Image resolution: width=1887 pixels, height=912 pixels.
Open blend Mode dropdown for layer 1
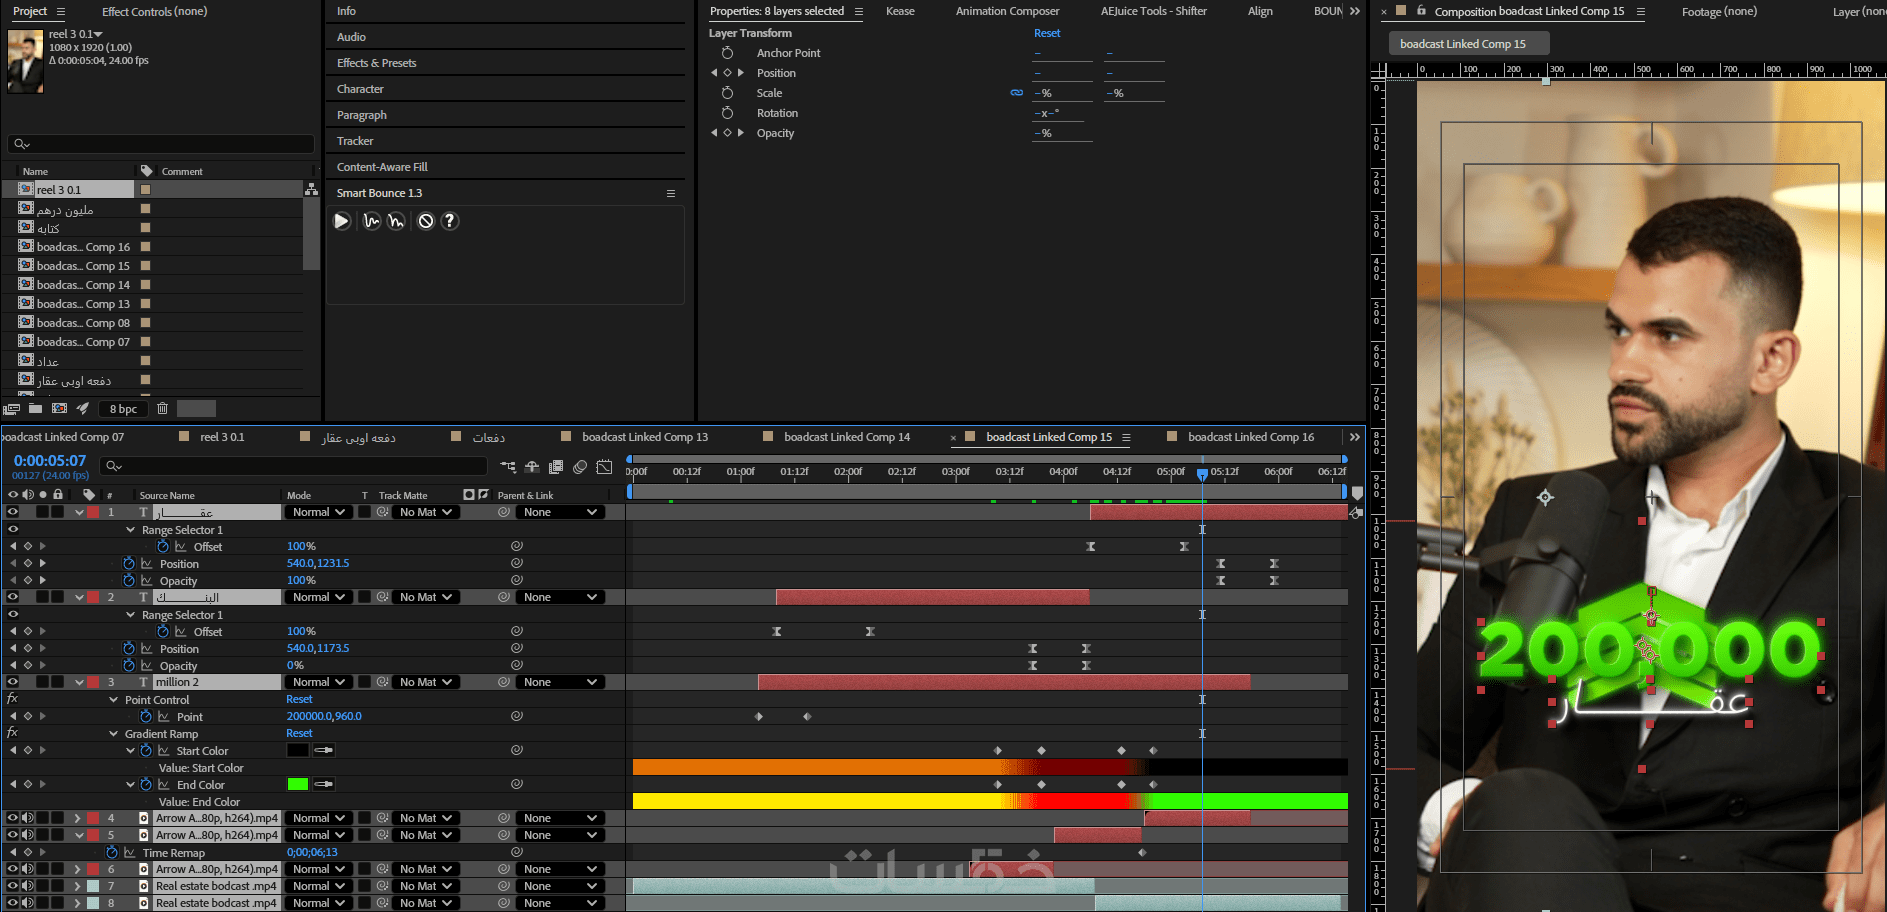point(318,512)
